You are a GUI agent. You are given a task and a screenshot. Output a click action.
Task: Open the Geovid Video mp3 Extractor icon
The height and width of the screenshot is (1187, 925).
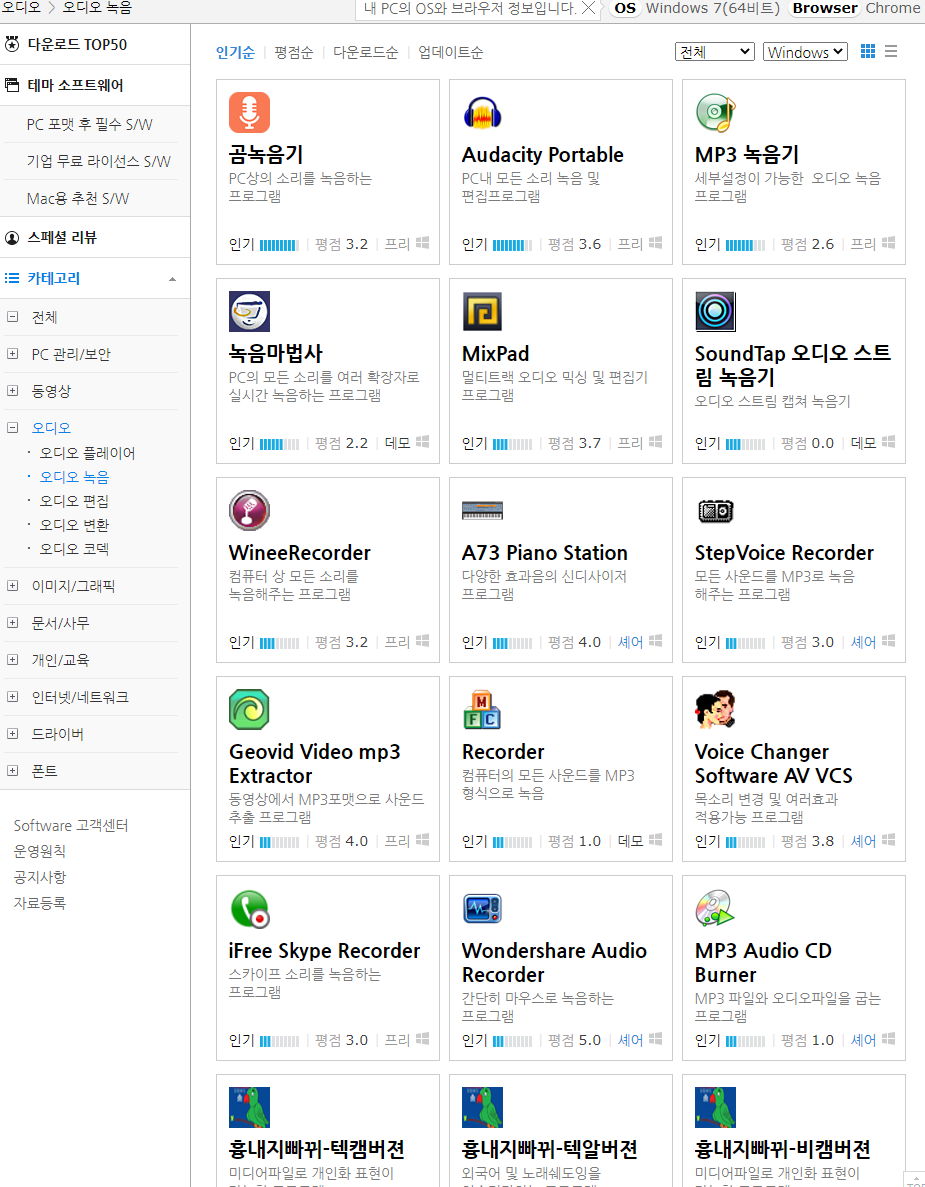[x=249, y=709]
